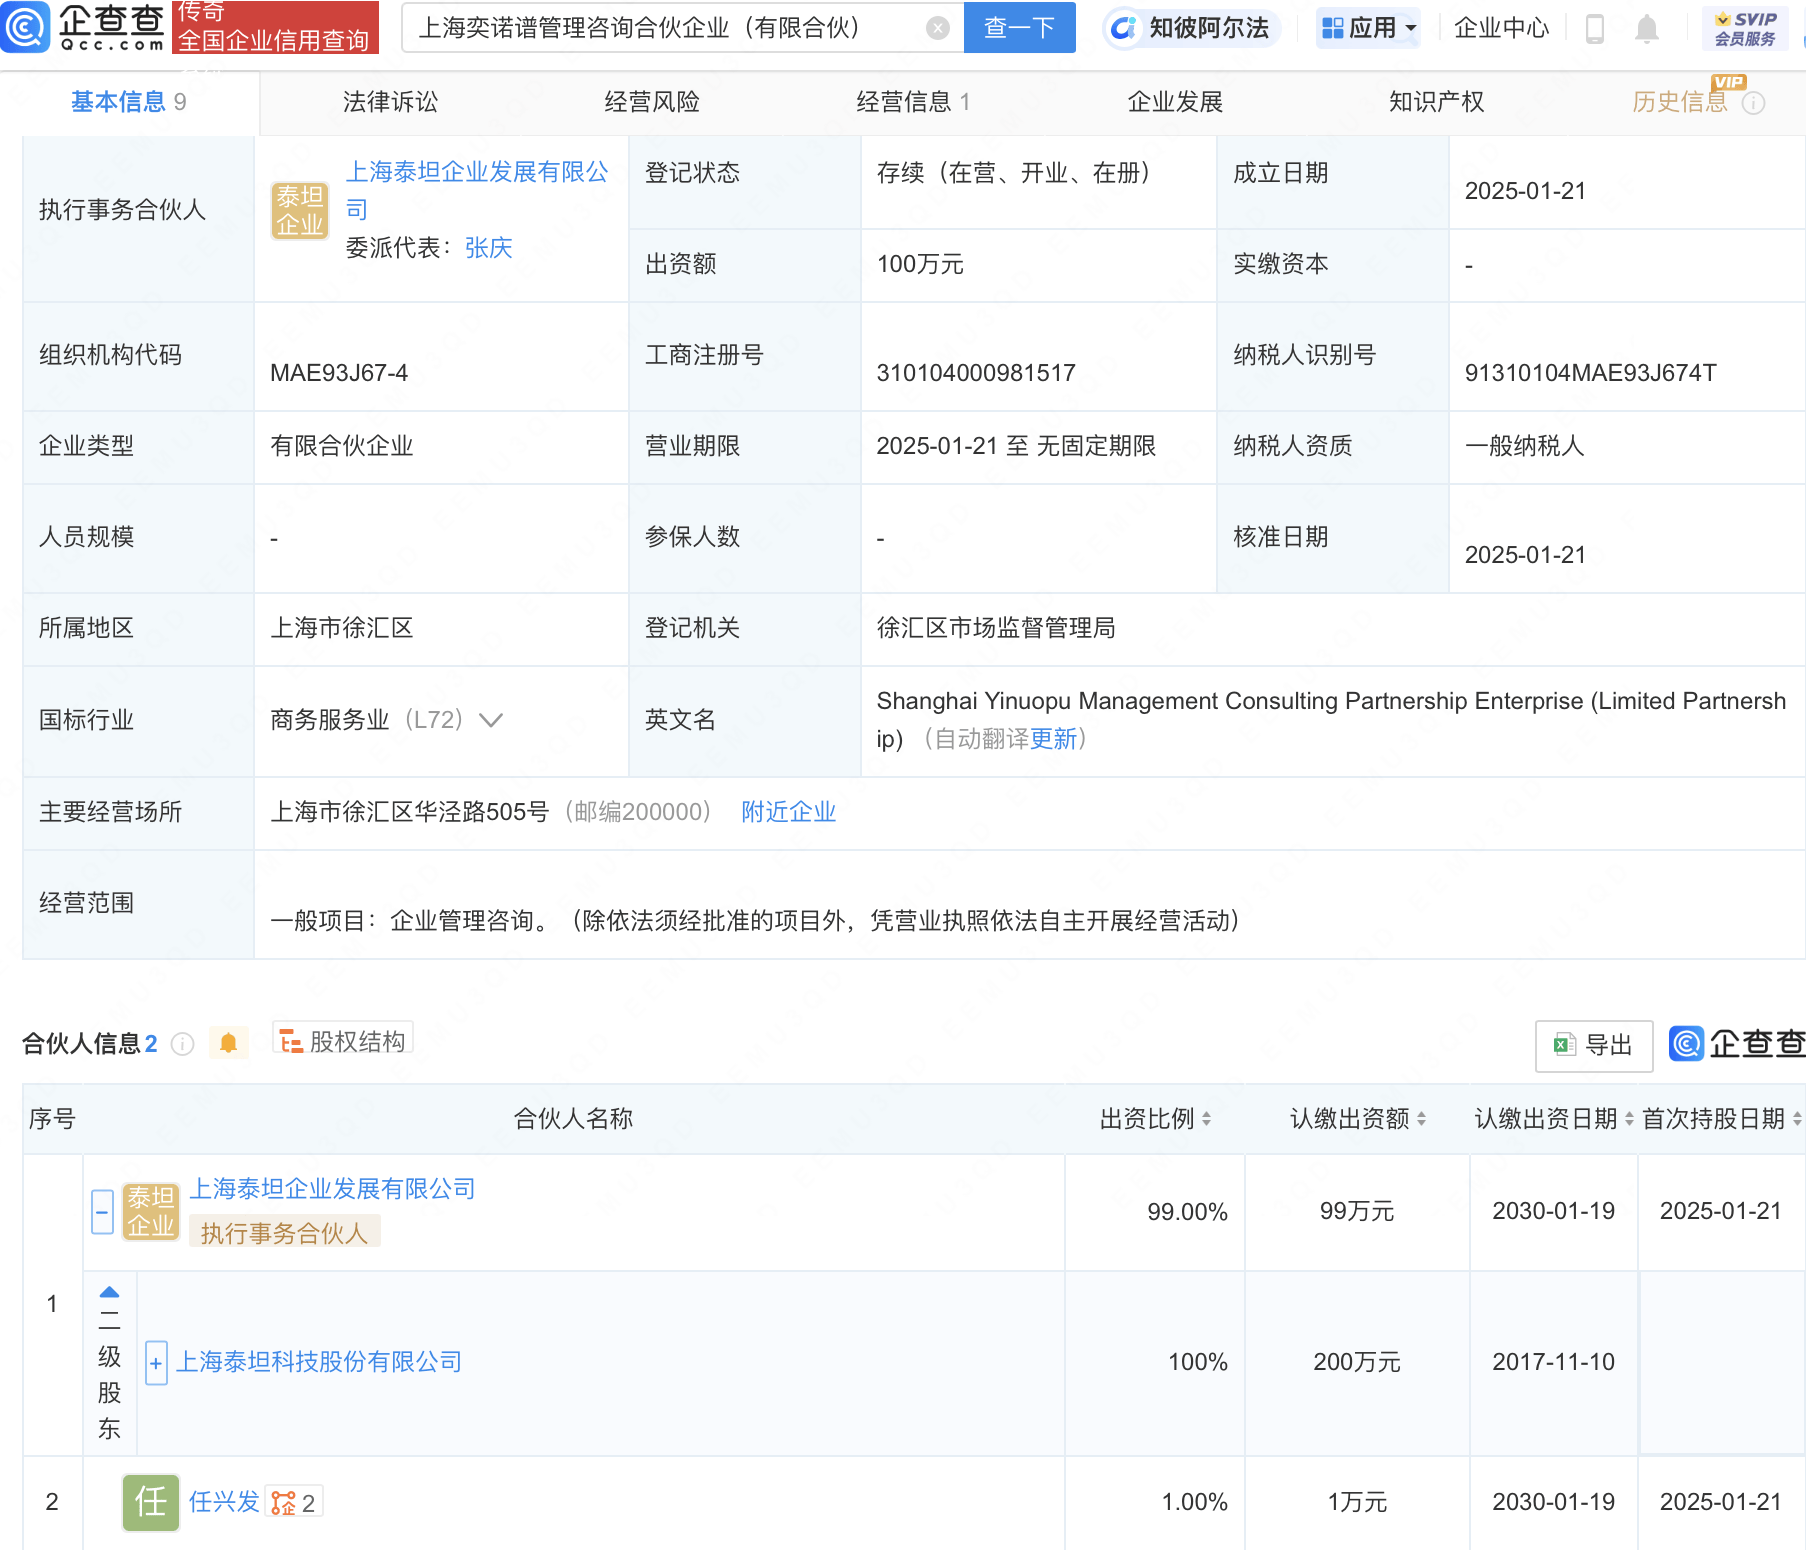
Task: Switch to the 经营风险 tab
Action: 652,102
